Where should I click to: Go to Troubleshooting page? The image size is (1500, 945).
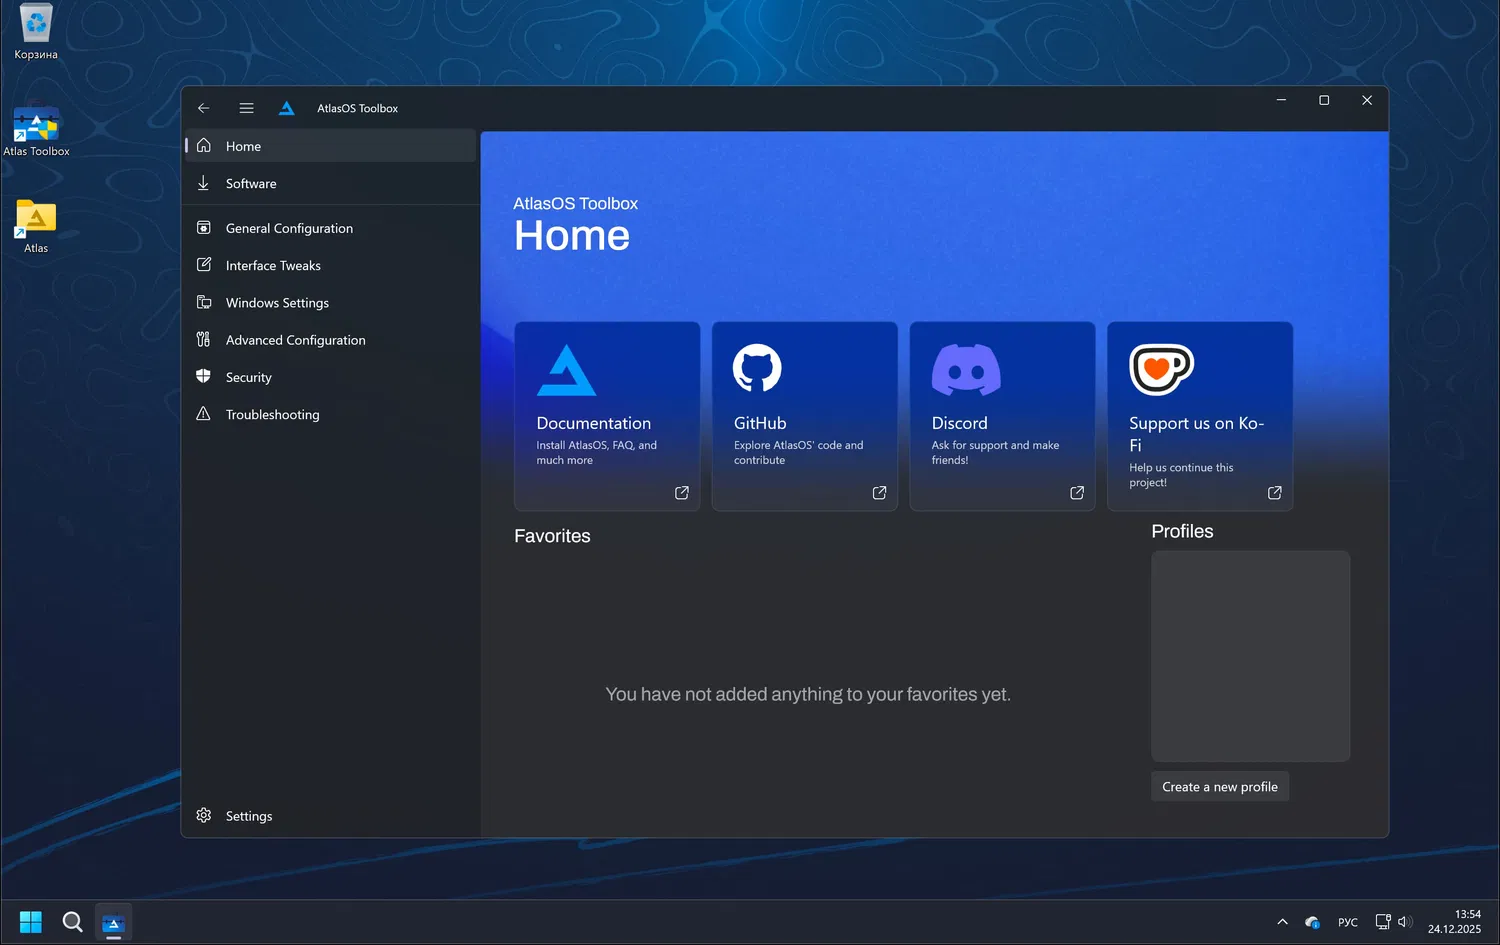click(330, 414)
